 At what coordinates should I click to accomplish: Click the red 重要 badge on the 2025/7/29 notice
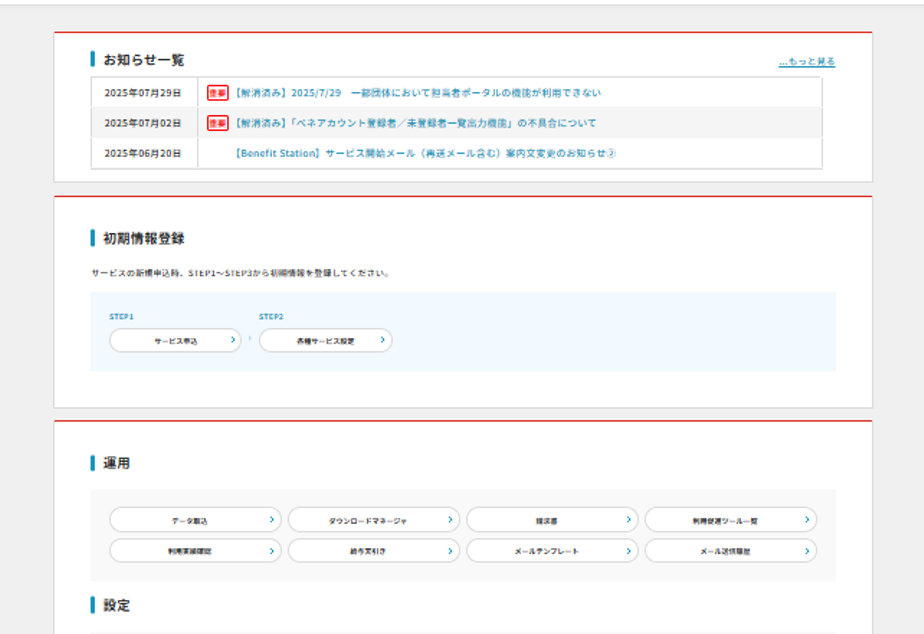click(217, 93)
